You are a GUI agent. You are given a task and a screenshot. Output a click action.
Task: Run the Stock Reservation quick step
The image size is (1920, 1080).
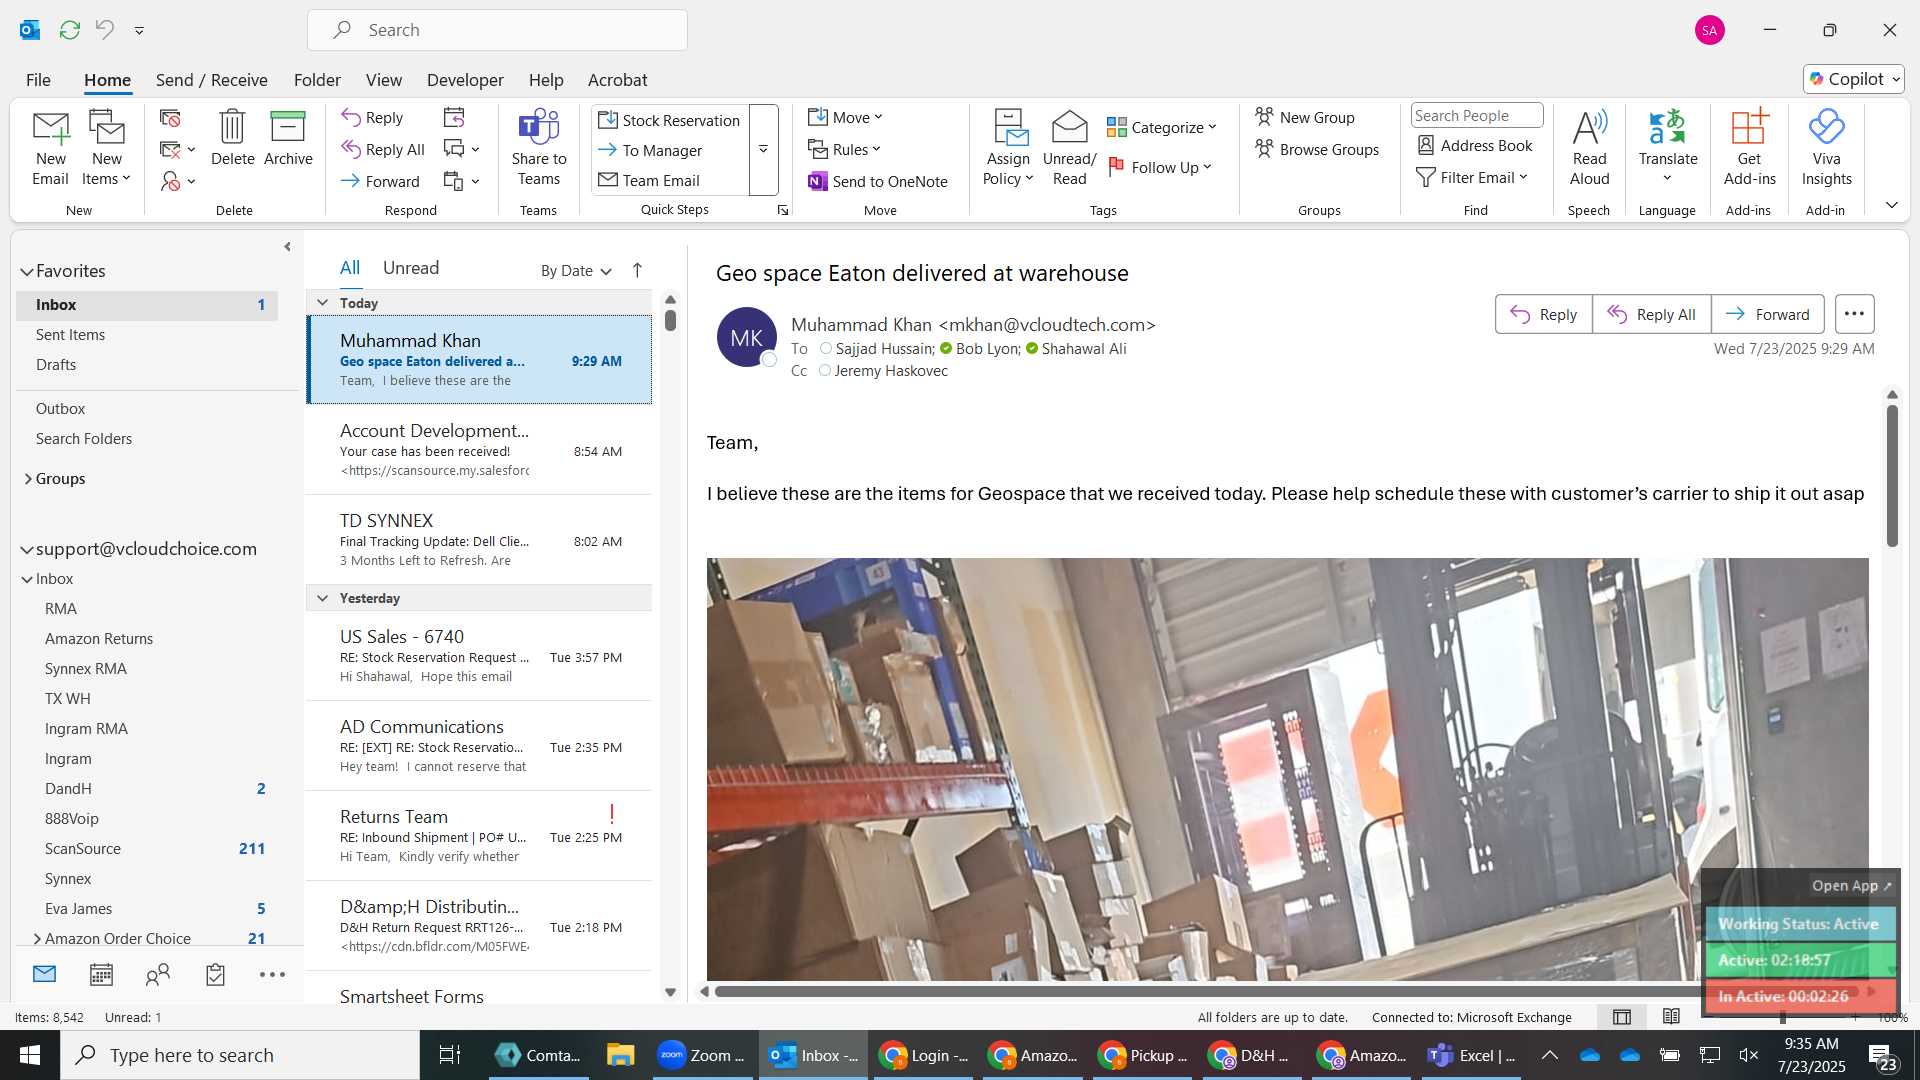tap(669, 120)
